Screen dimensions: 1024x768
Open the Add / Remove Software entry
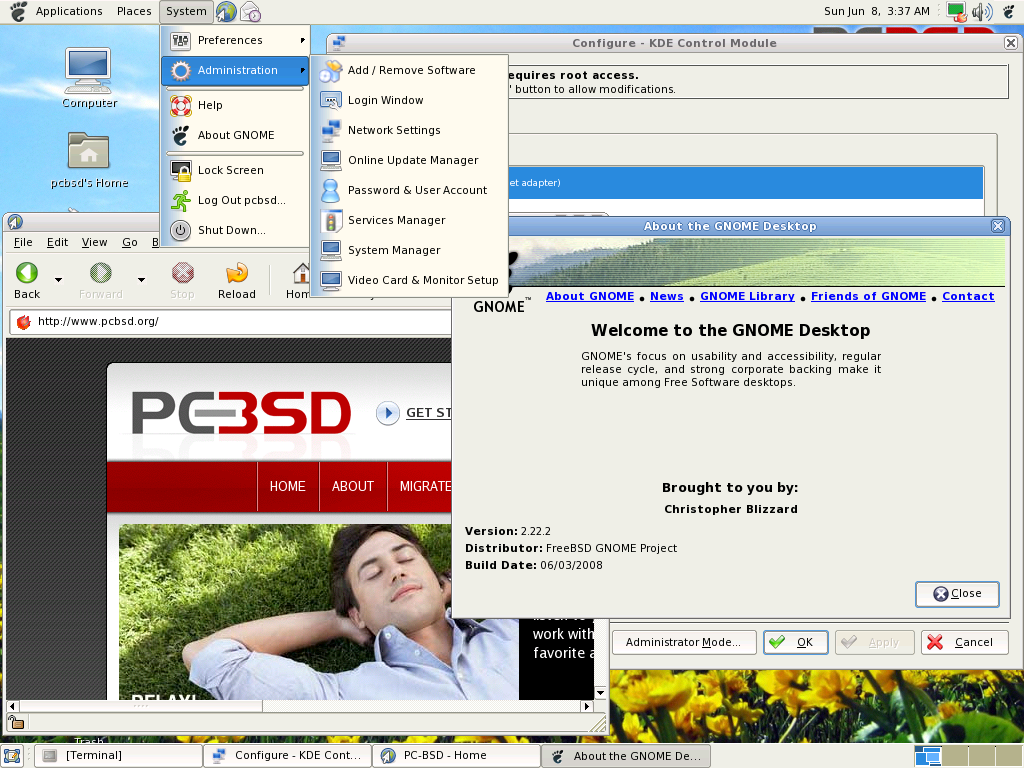409,71
